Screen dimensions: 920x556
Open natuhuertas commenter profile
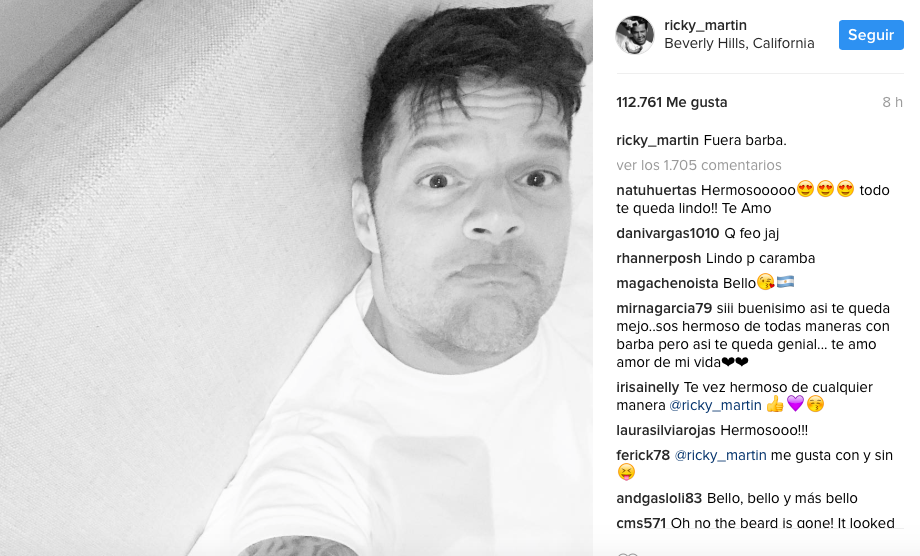(x=656, y=191)
